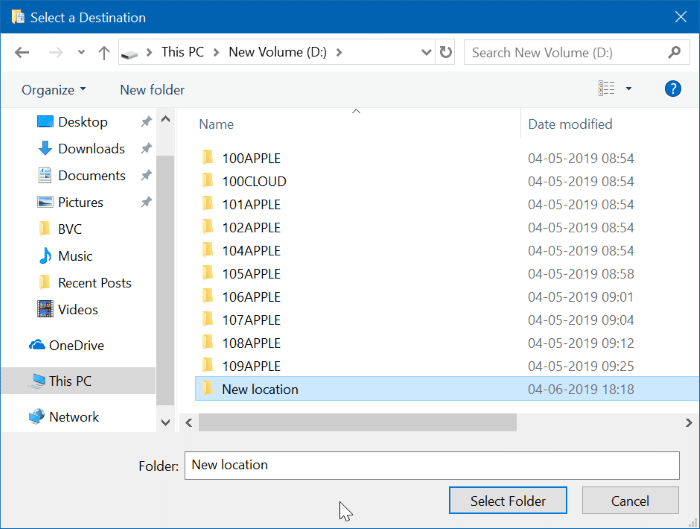Refresh the New Volume (D:) listing
This screenshot has width=700, height=529.
coord(446,52)
